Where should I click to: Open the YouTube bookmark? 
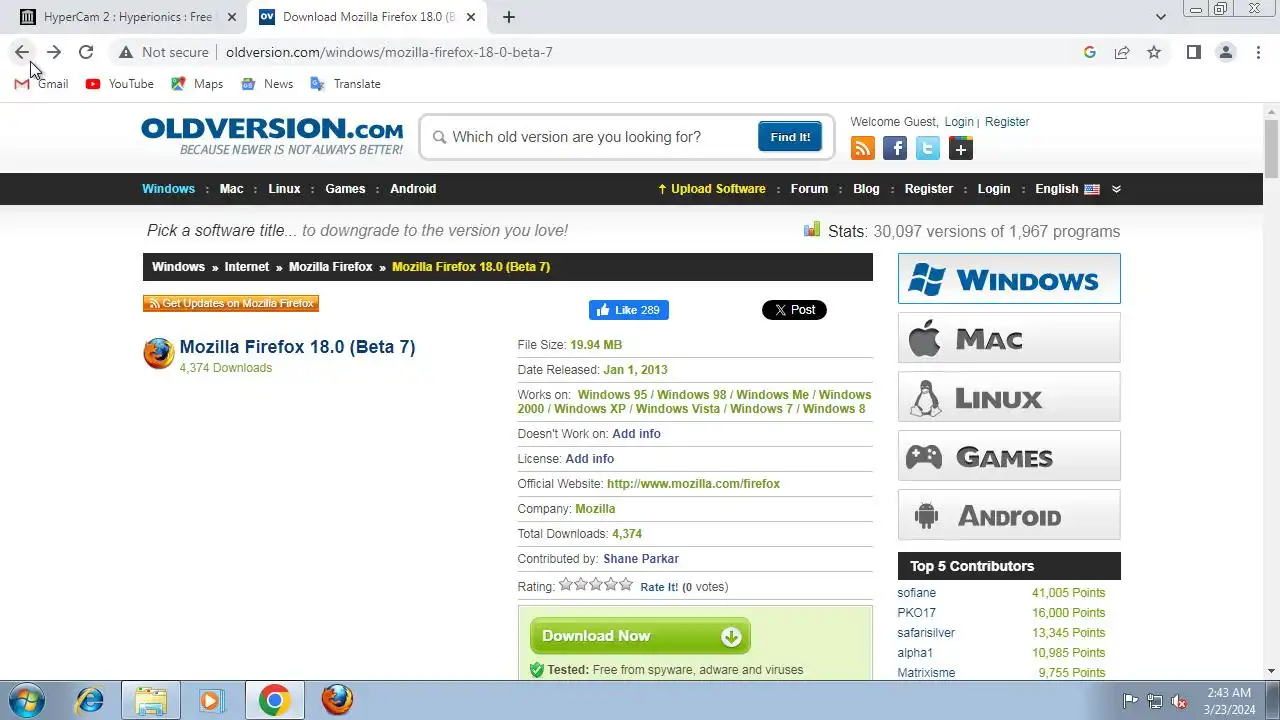point(120,84)
